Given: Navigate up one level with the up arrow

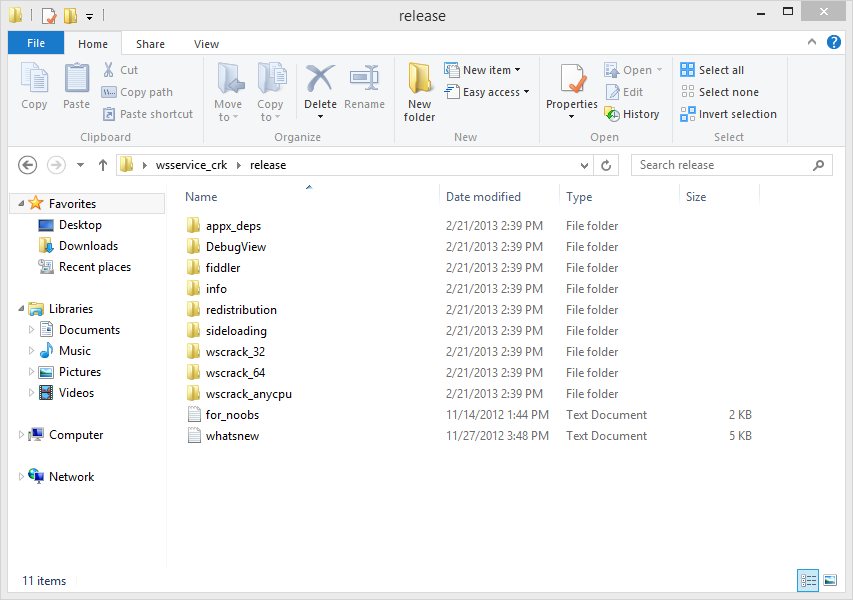Looking at the screenshot, I should [103, 164].
